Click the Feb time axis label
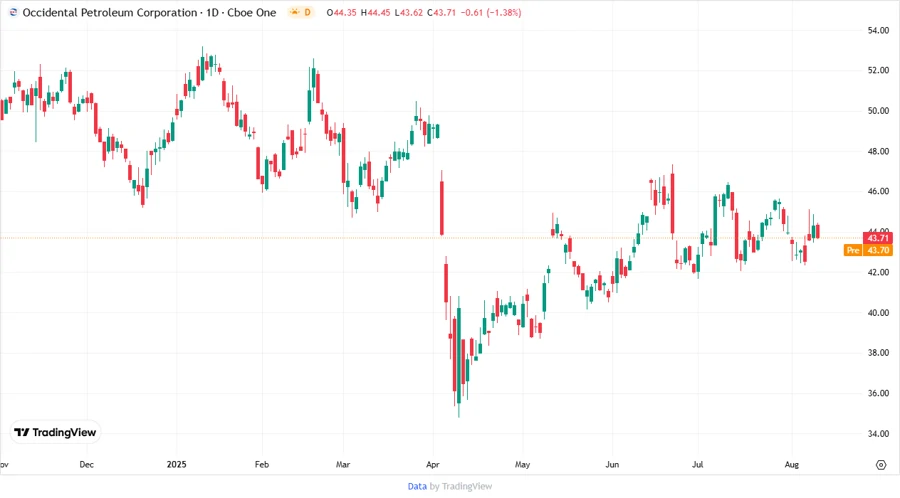This screenshot has width=900, height=498. click(x=262, y=464)
